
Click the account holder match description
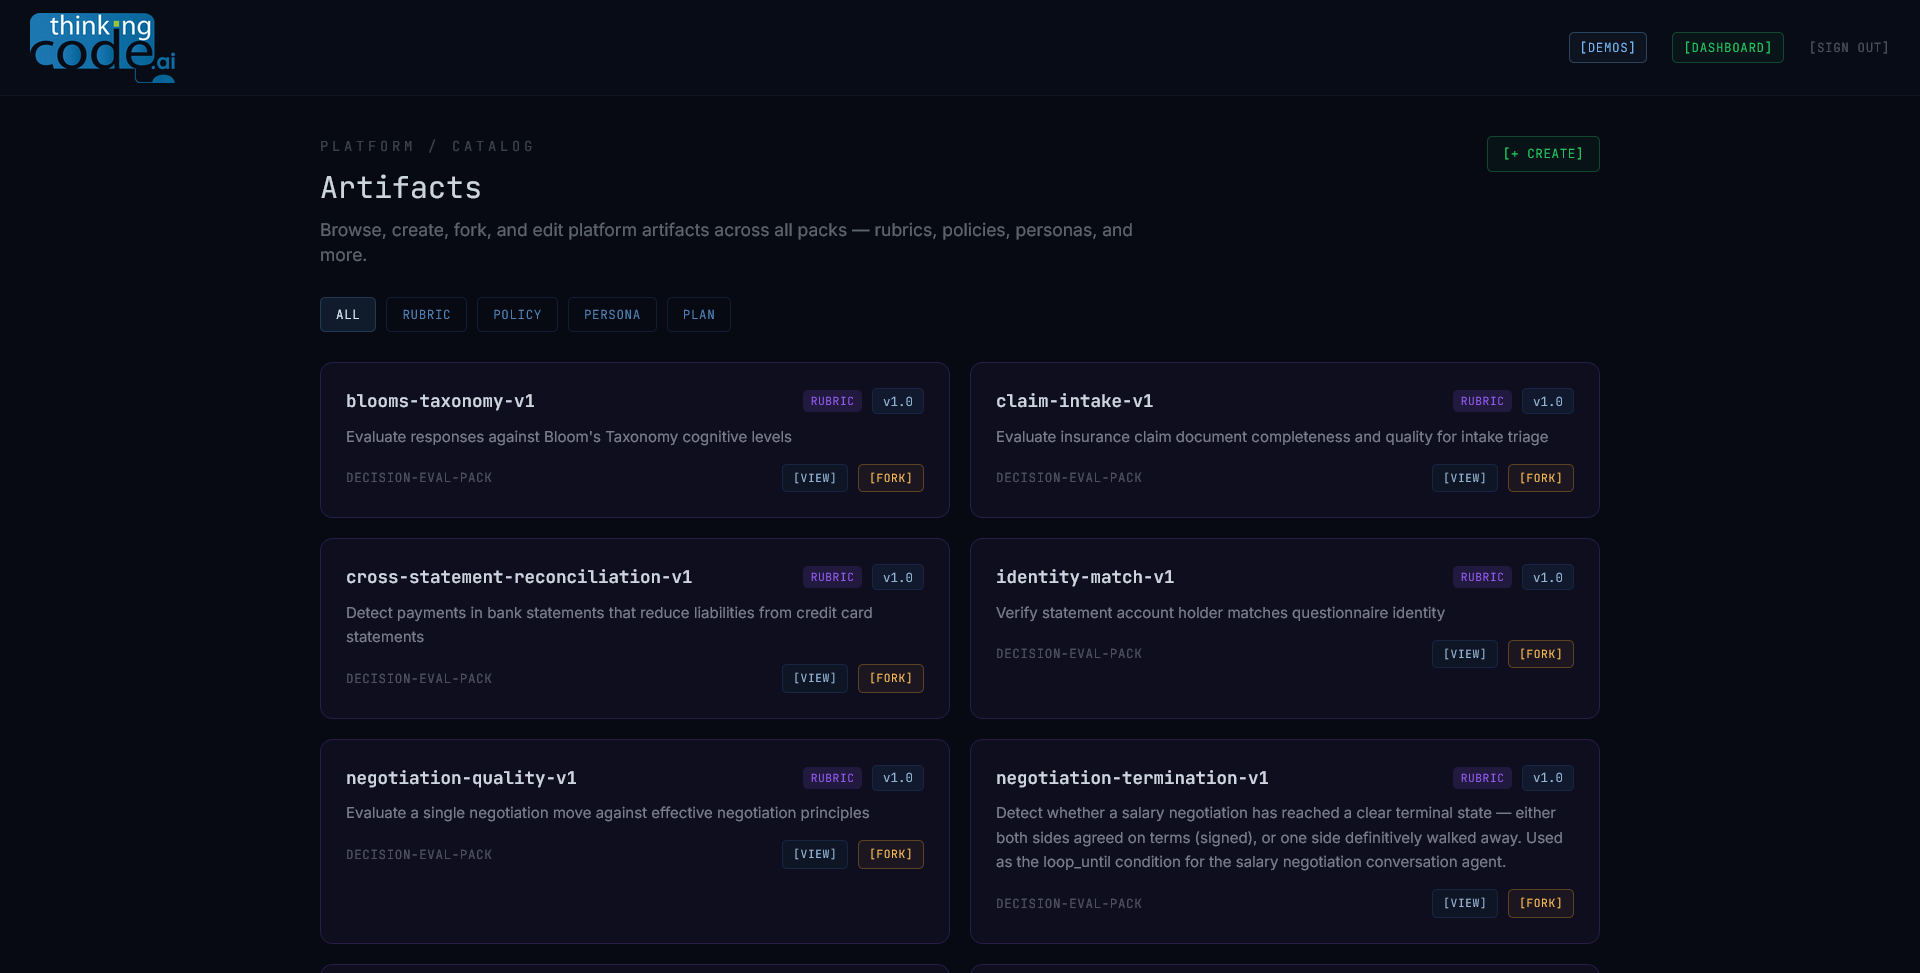click(x=1220, y=613)
